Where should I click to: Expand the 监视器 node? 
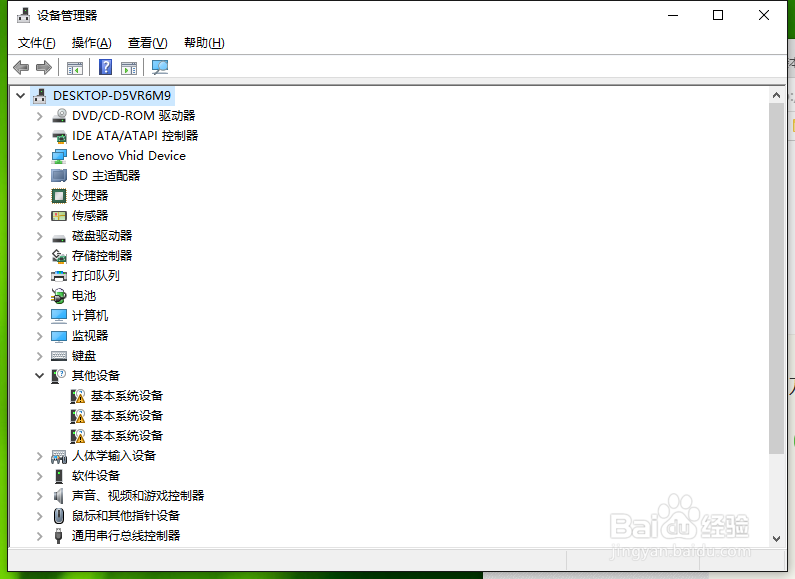(40, 336)
